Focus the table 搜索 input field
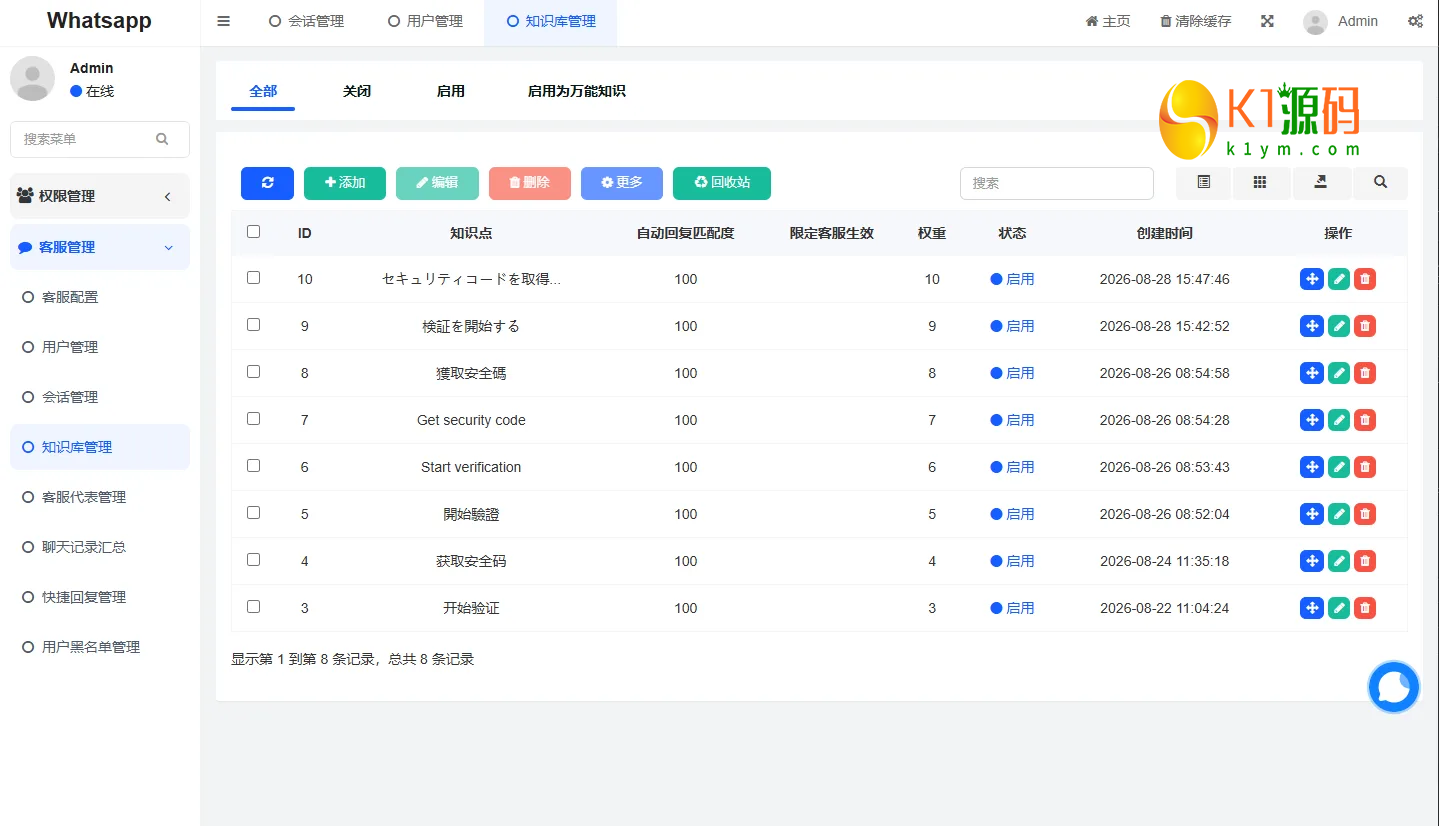Image resolution: width=1439 pixels, height=826 pixels. [1057, 183]
